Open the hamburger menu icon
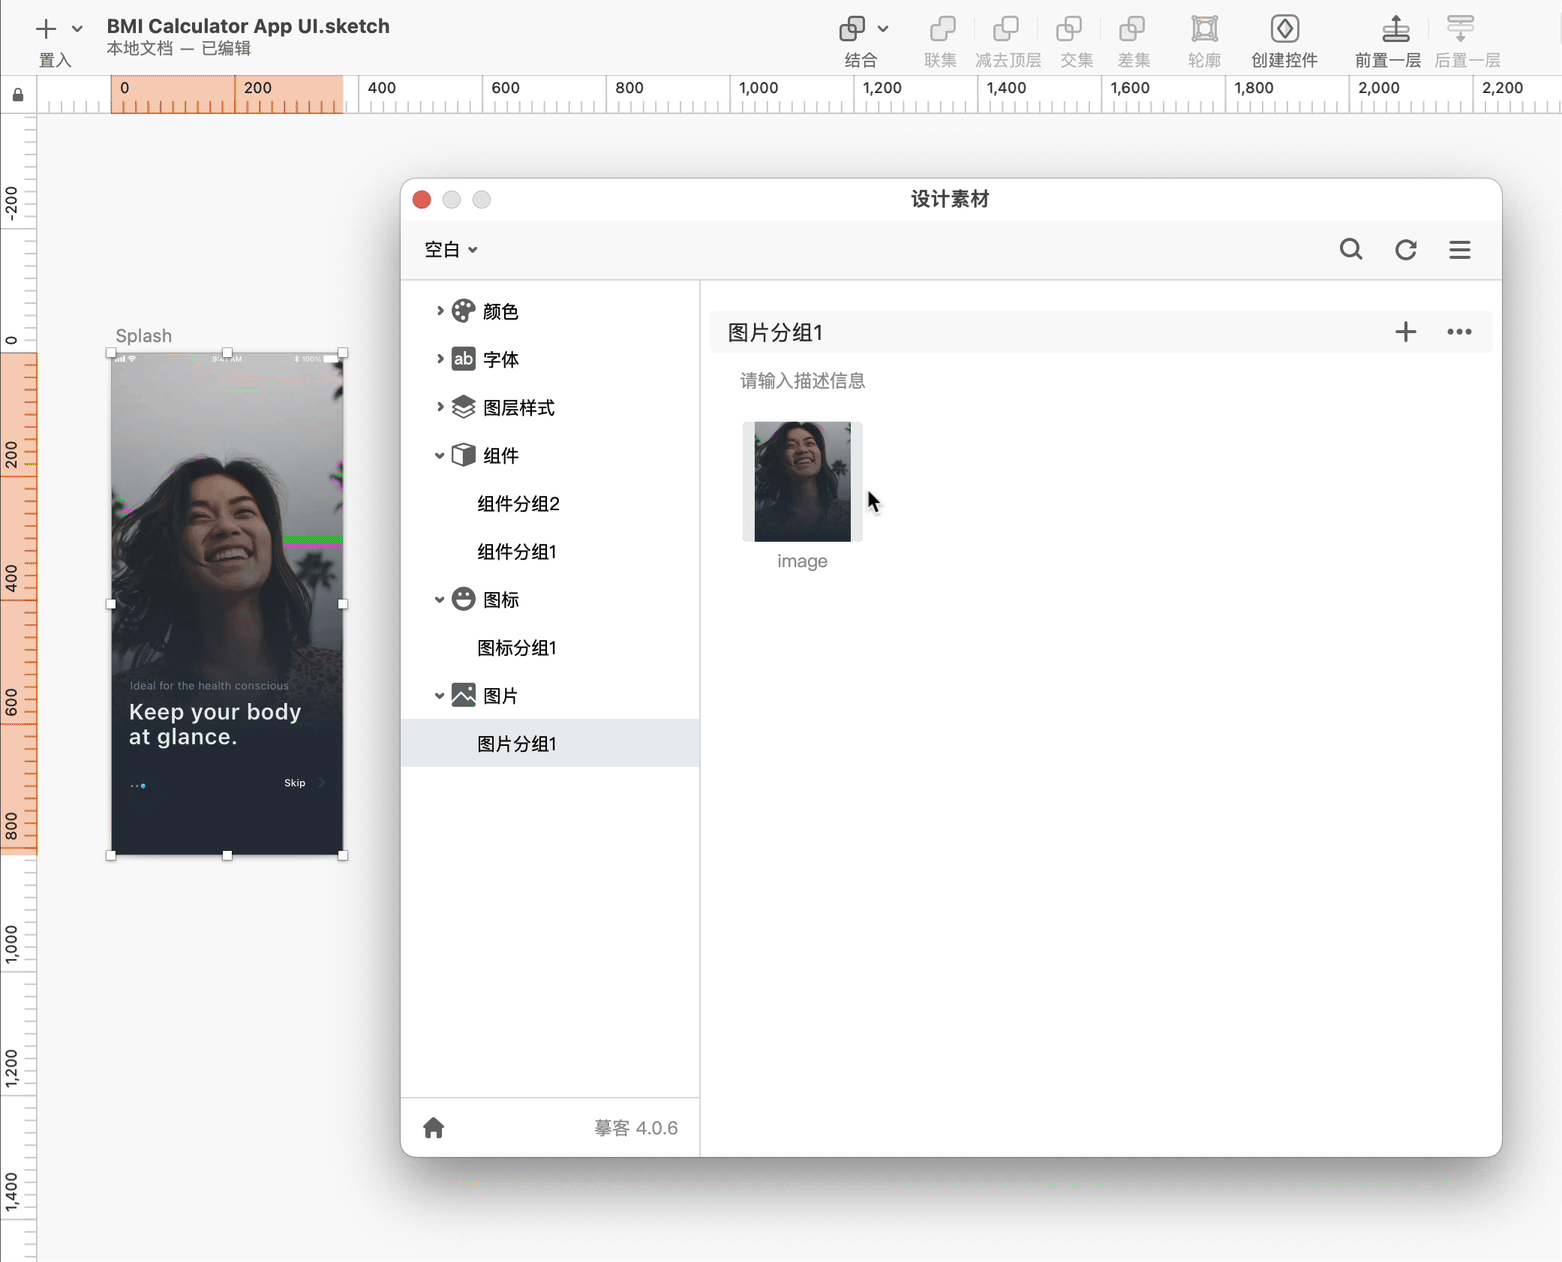This screenshot has height=1262, width=1562. 1459,249
